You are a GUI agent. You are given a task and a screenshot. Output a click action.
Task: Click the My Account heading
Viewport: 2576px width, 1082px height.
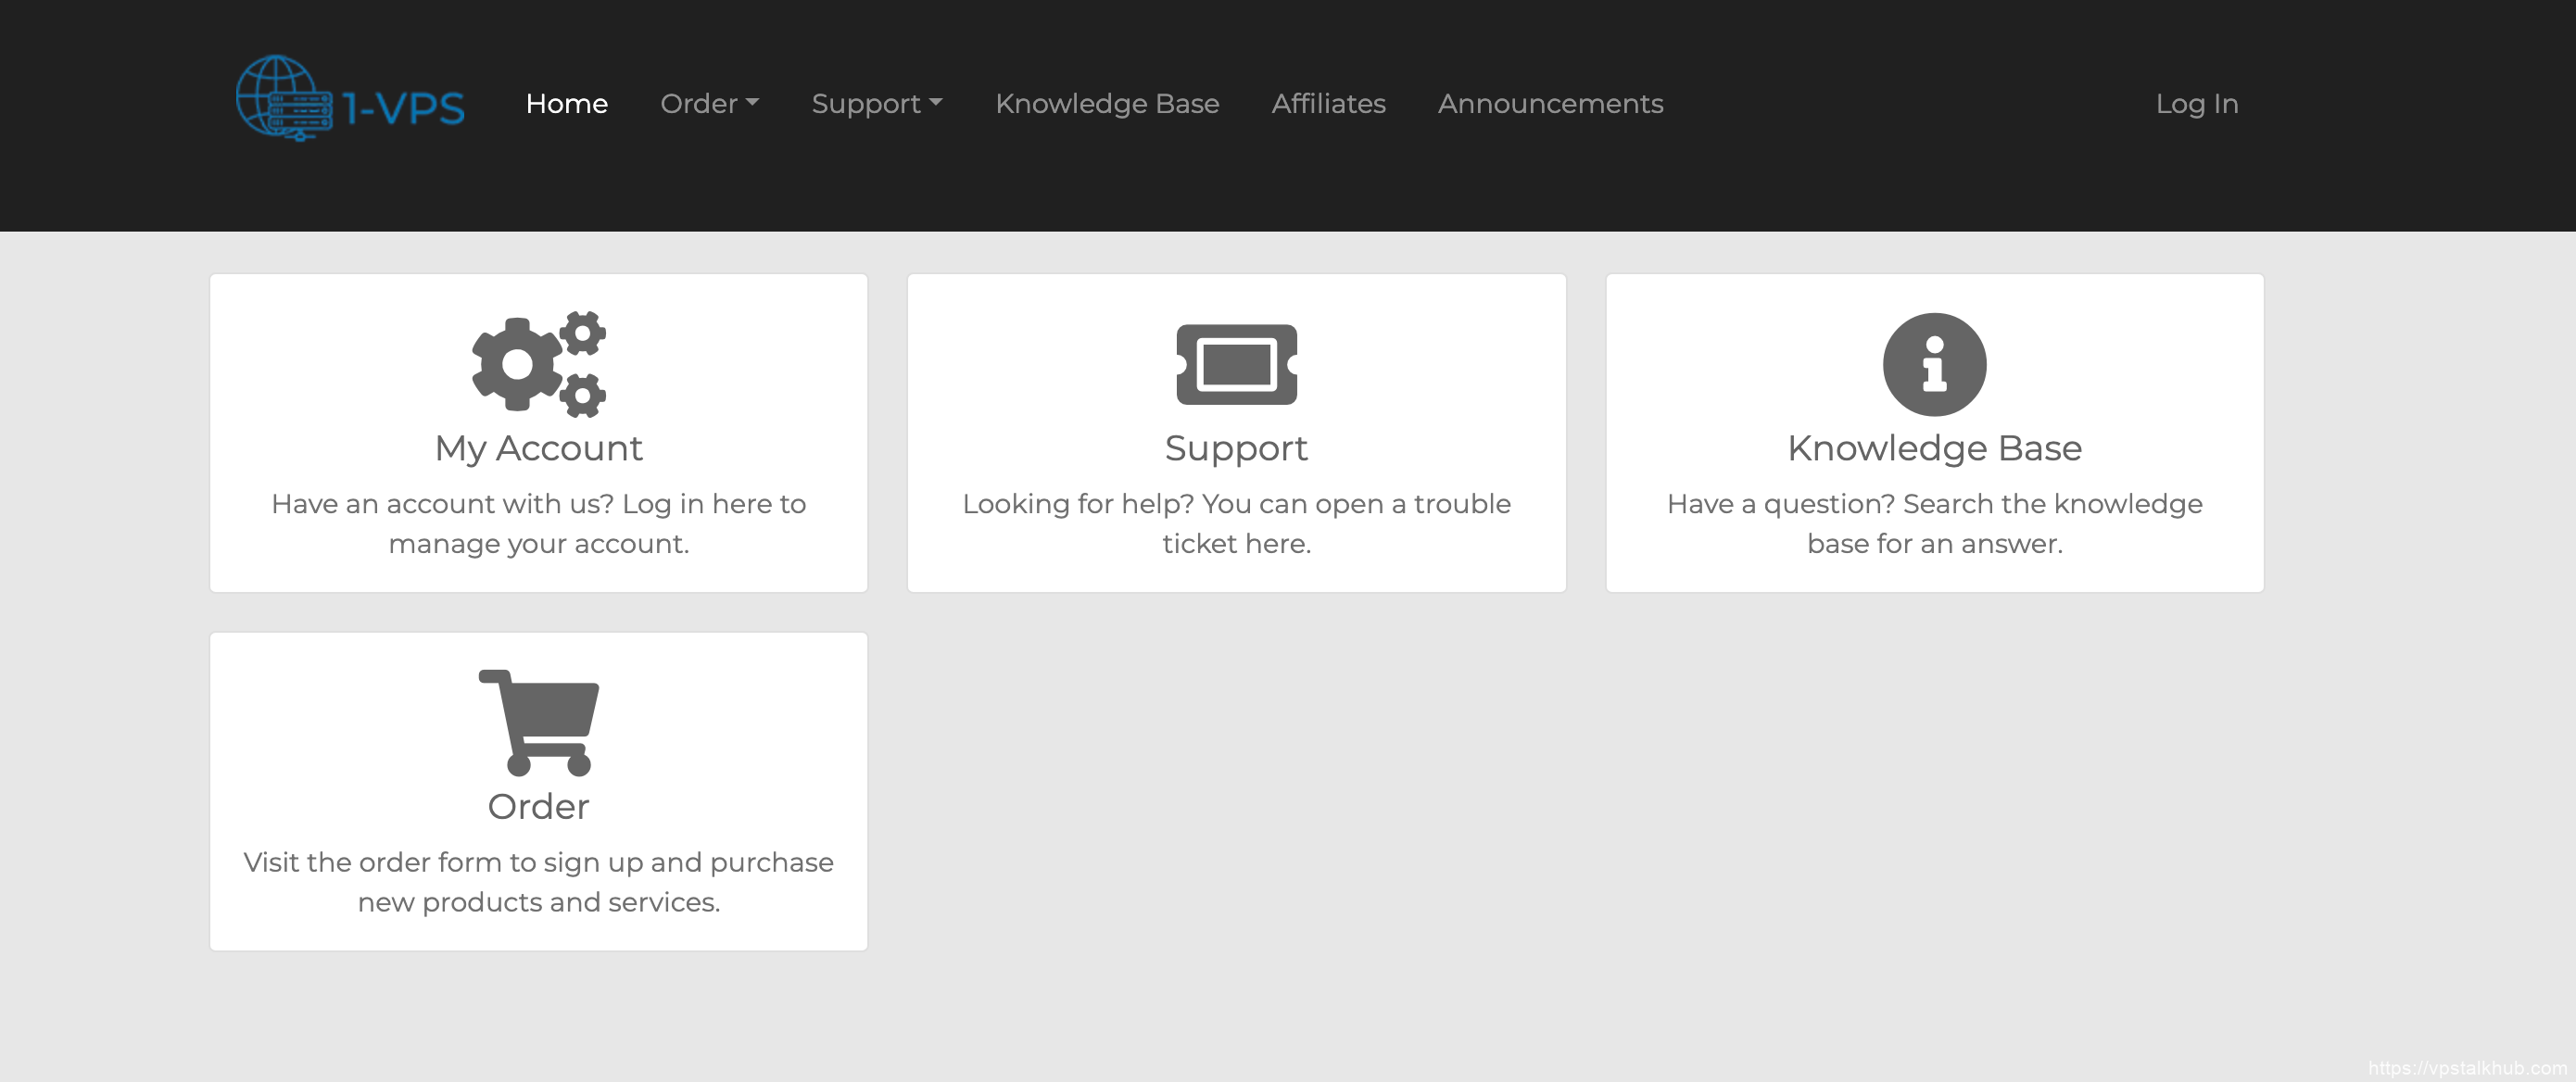coord(537,448)
